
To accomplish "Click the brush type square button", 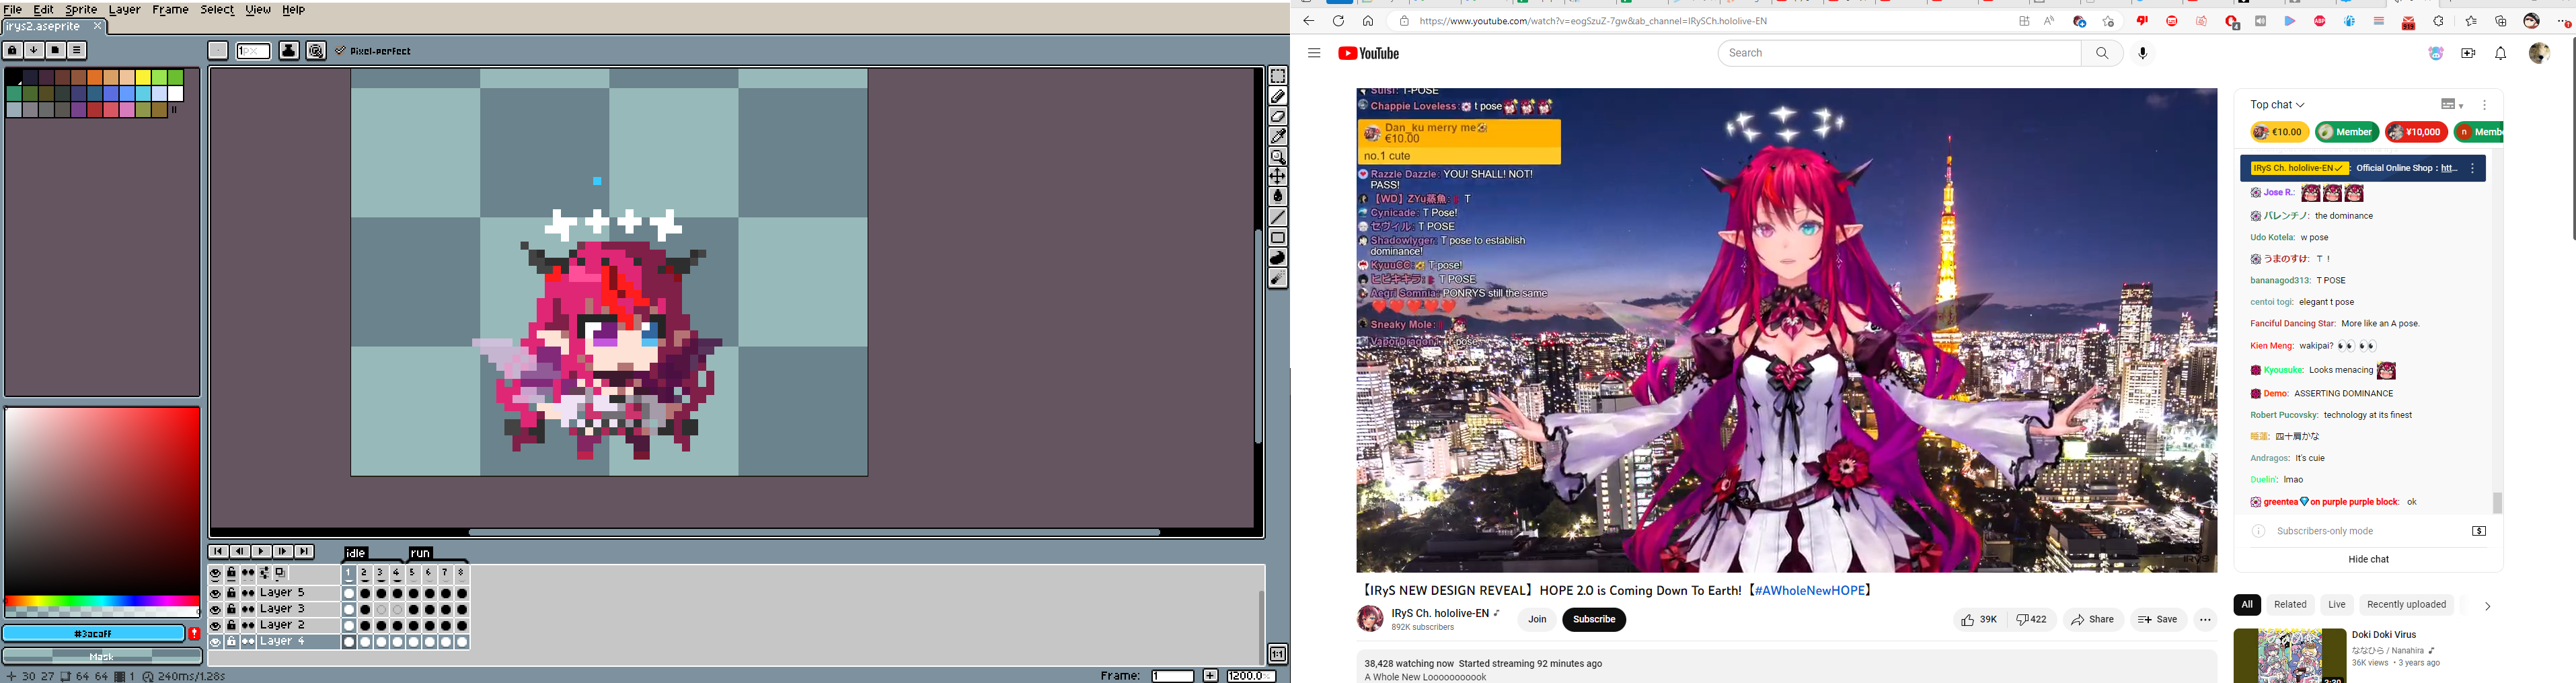I will point(218,51).
